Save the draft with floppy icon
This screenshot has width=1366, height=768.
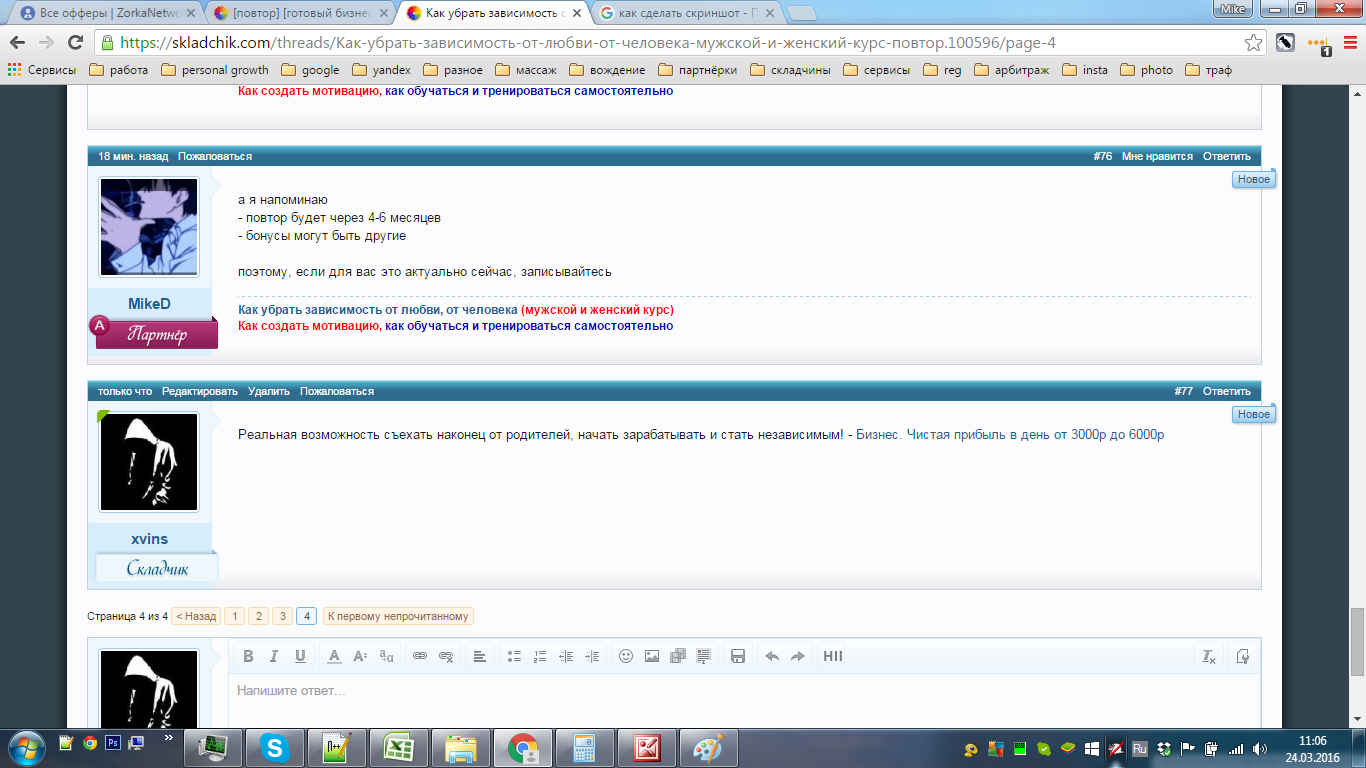click(738, 656)
